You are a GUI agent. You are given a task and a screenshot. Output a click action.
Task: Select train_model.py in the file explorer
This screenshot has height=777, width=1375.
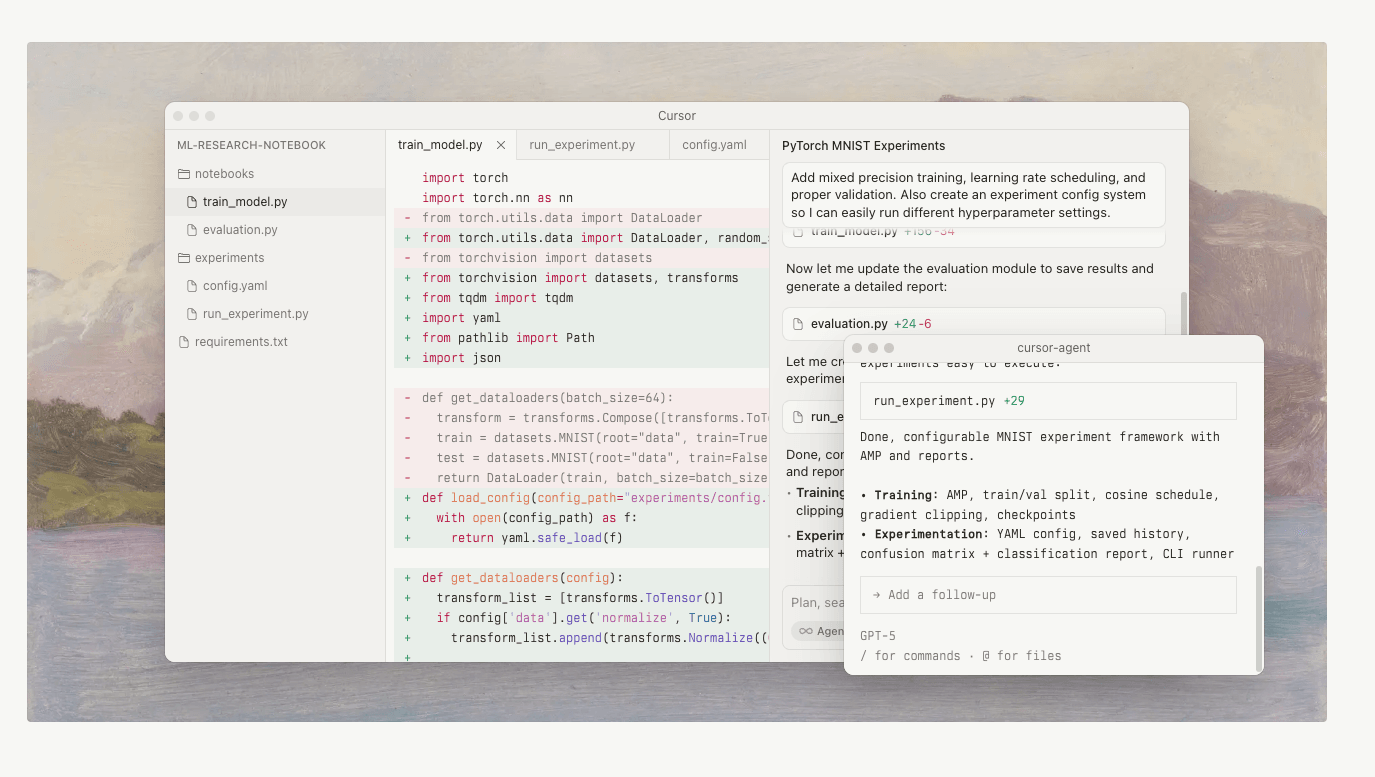tap(245, 202)
